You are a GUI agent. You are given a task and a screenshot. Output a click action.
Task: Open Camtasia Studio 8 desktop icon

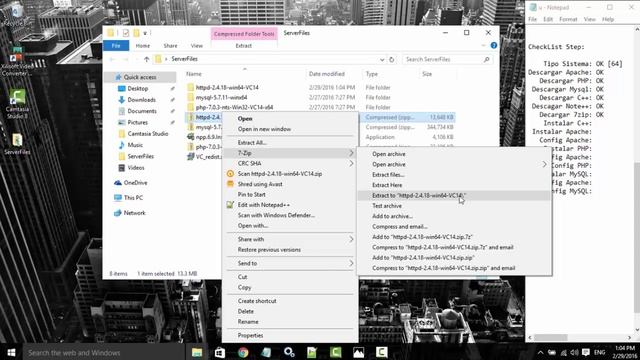tap(17, 104)
